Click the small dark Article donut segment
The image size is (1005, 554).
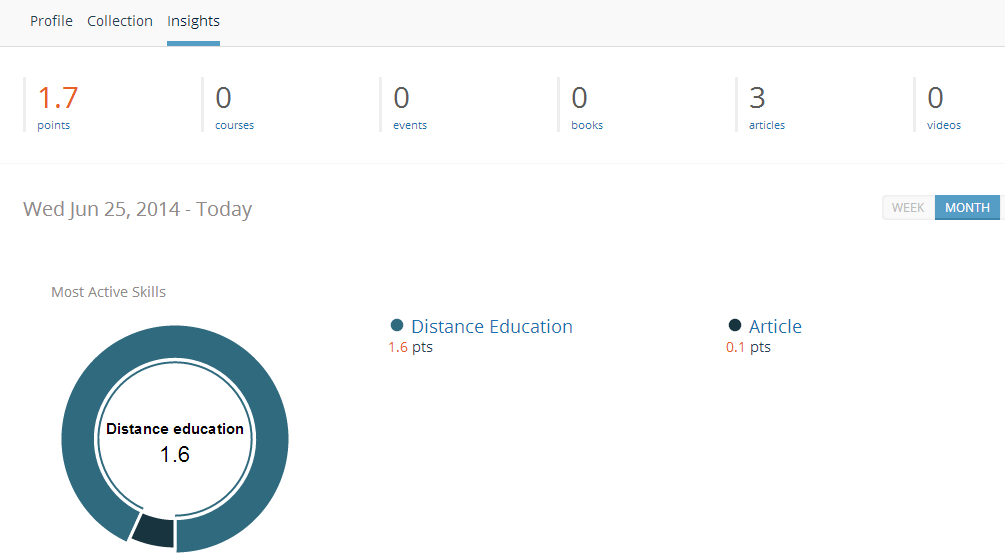(x=153, y=530)
